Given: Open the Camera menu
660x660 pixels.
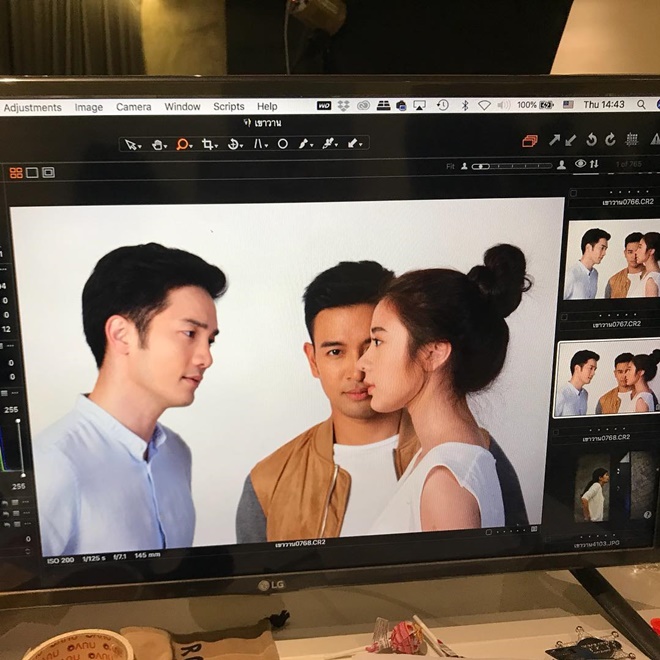Looking at the screenshot, I should [x=133, y=107].
